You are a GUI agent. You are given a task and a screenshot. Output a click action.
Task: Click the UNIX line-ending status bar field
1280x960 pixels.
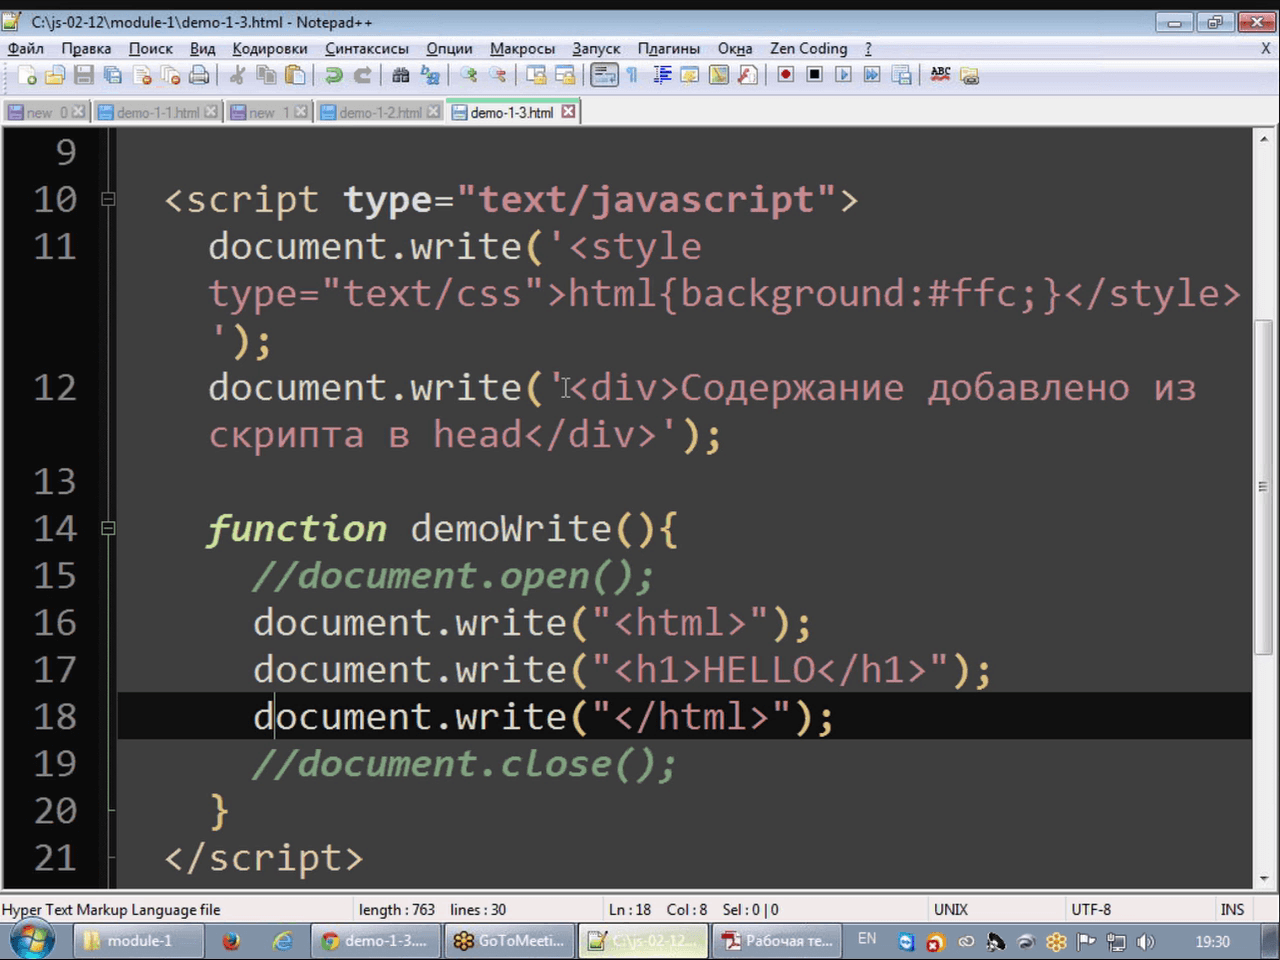coord(950,910)
